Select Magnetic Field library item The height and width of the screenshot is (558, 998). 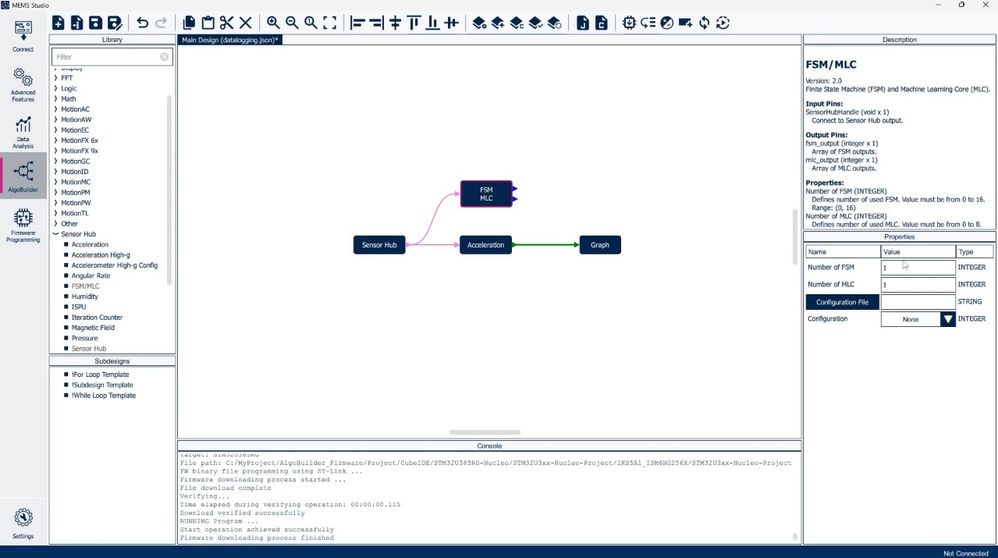(x=93, y=328)
